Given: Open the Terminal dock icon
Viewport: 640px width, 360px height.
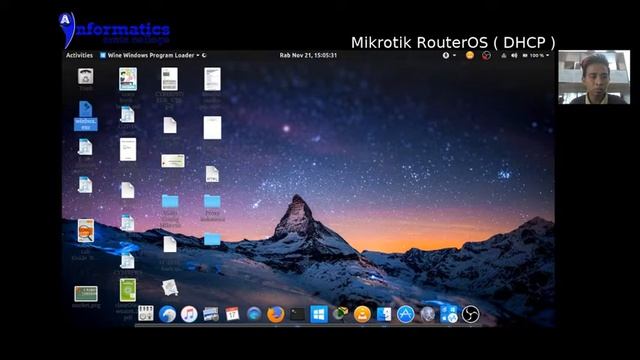Looking at the screenshot, I should click(x=297, y=314).
